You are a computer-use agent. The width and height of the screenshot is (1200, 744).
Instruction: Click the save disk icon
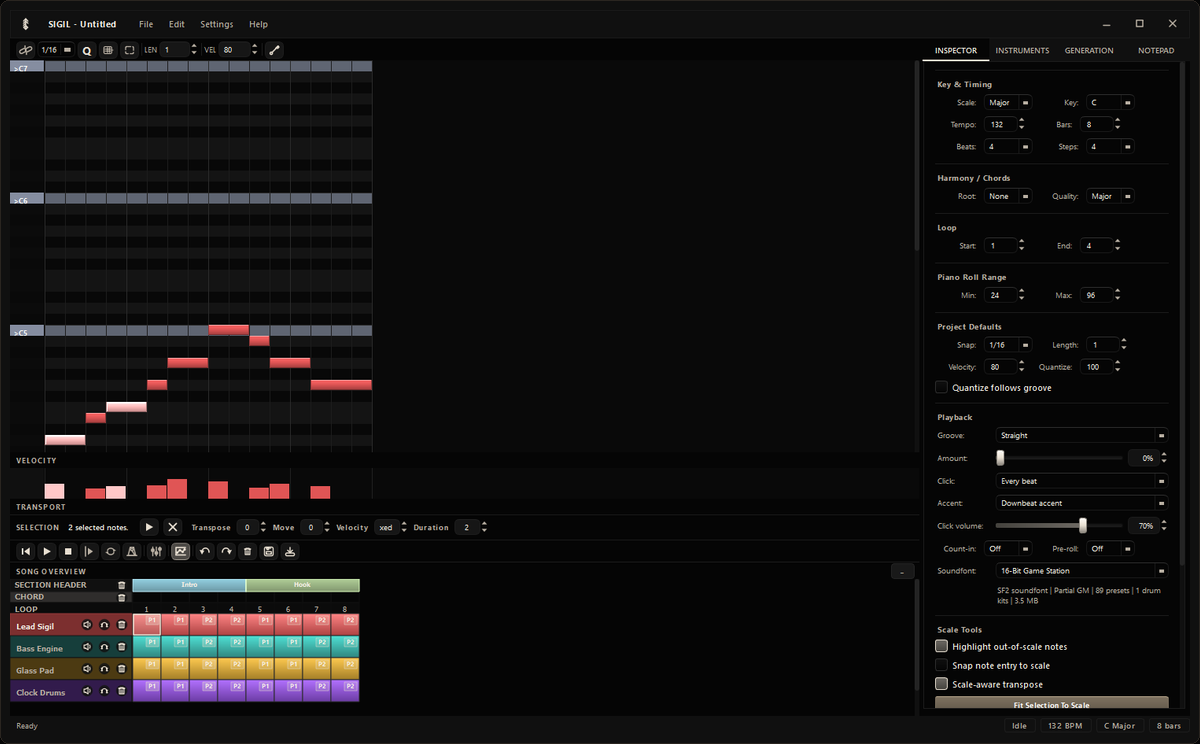click(268, 551)
